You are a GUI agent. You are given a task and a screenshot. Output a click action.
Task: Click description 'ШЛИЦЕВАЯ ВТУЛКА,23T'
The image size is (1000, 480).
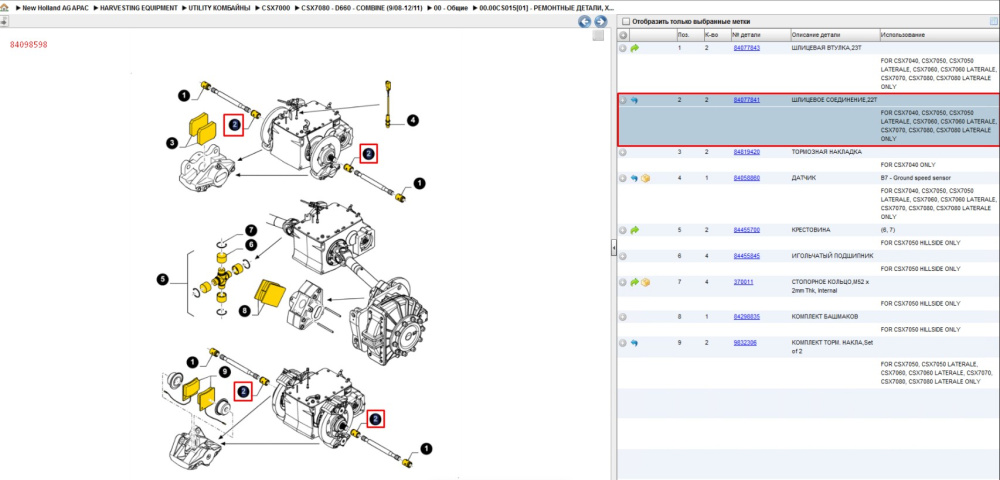tap(827, 48)
